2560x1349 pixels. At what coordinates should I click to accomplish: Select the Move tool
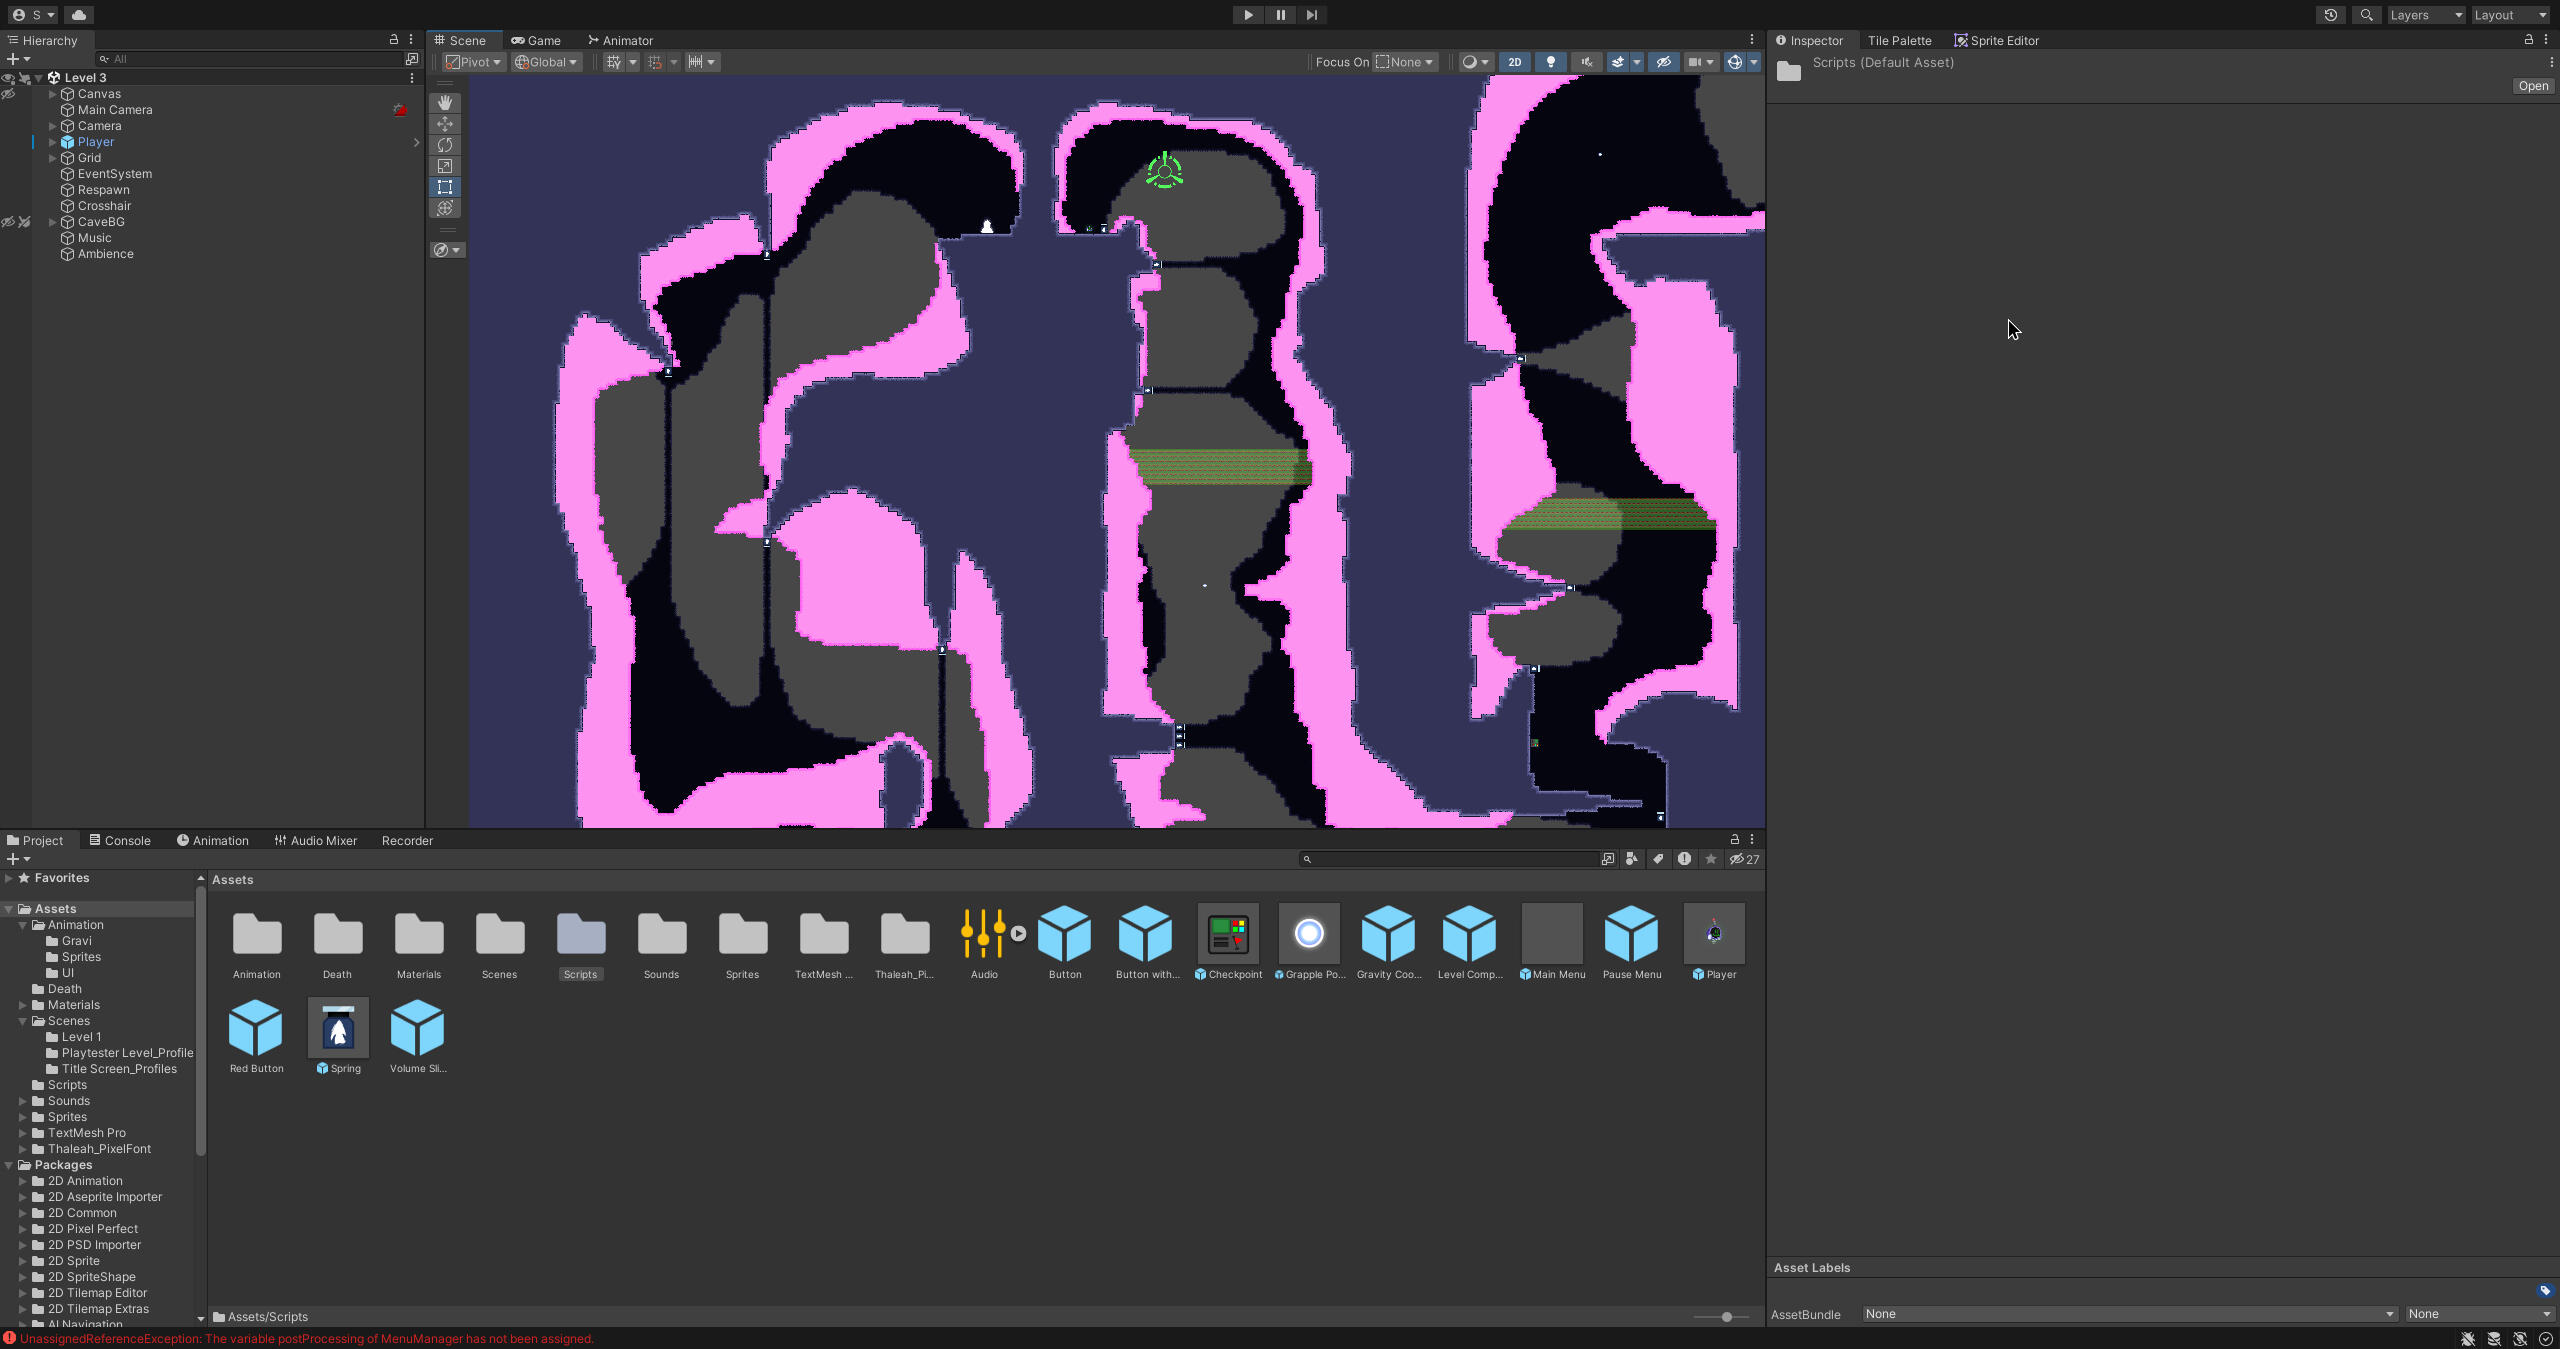pyautogui.click(x=445, y=124)
